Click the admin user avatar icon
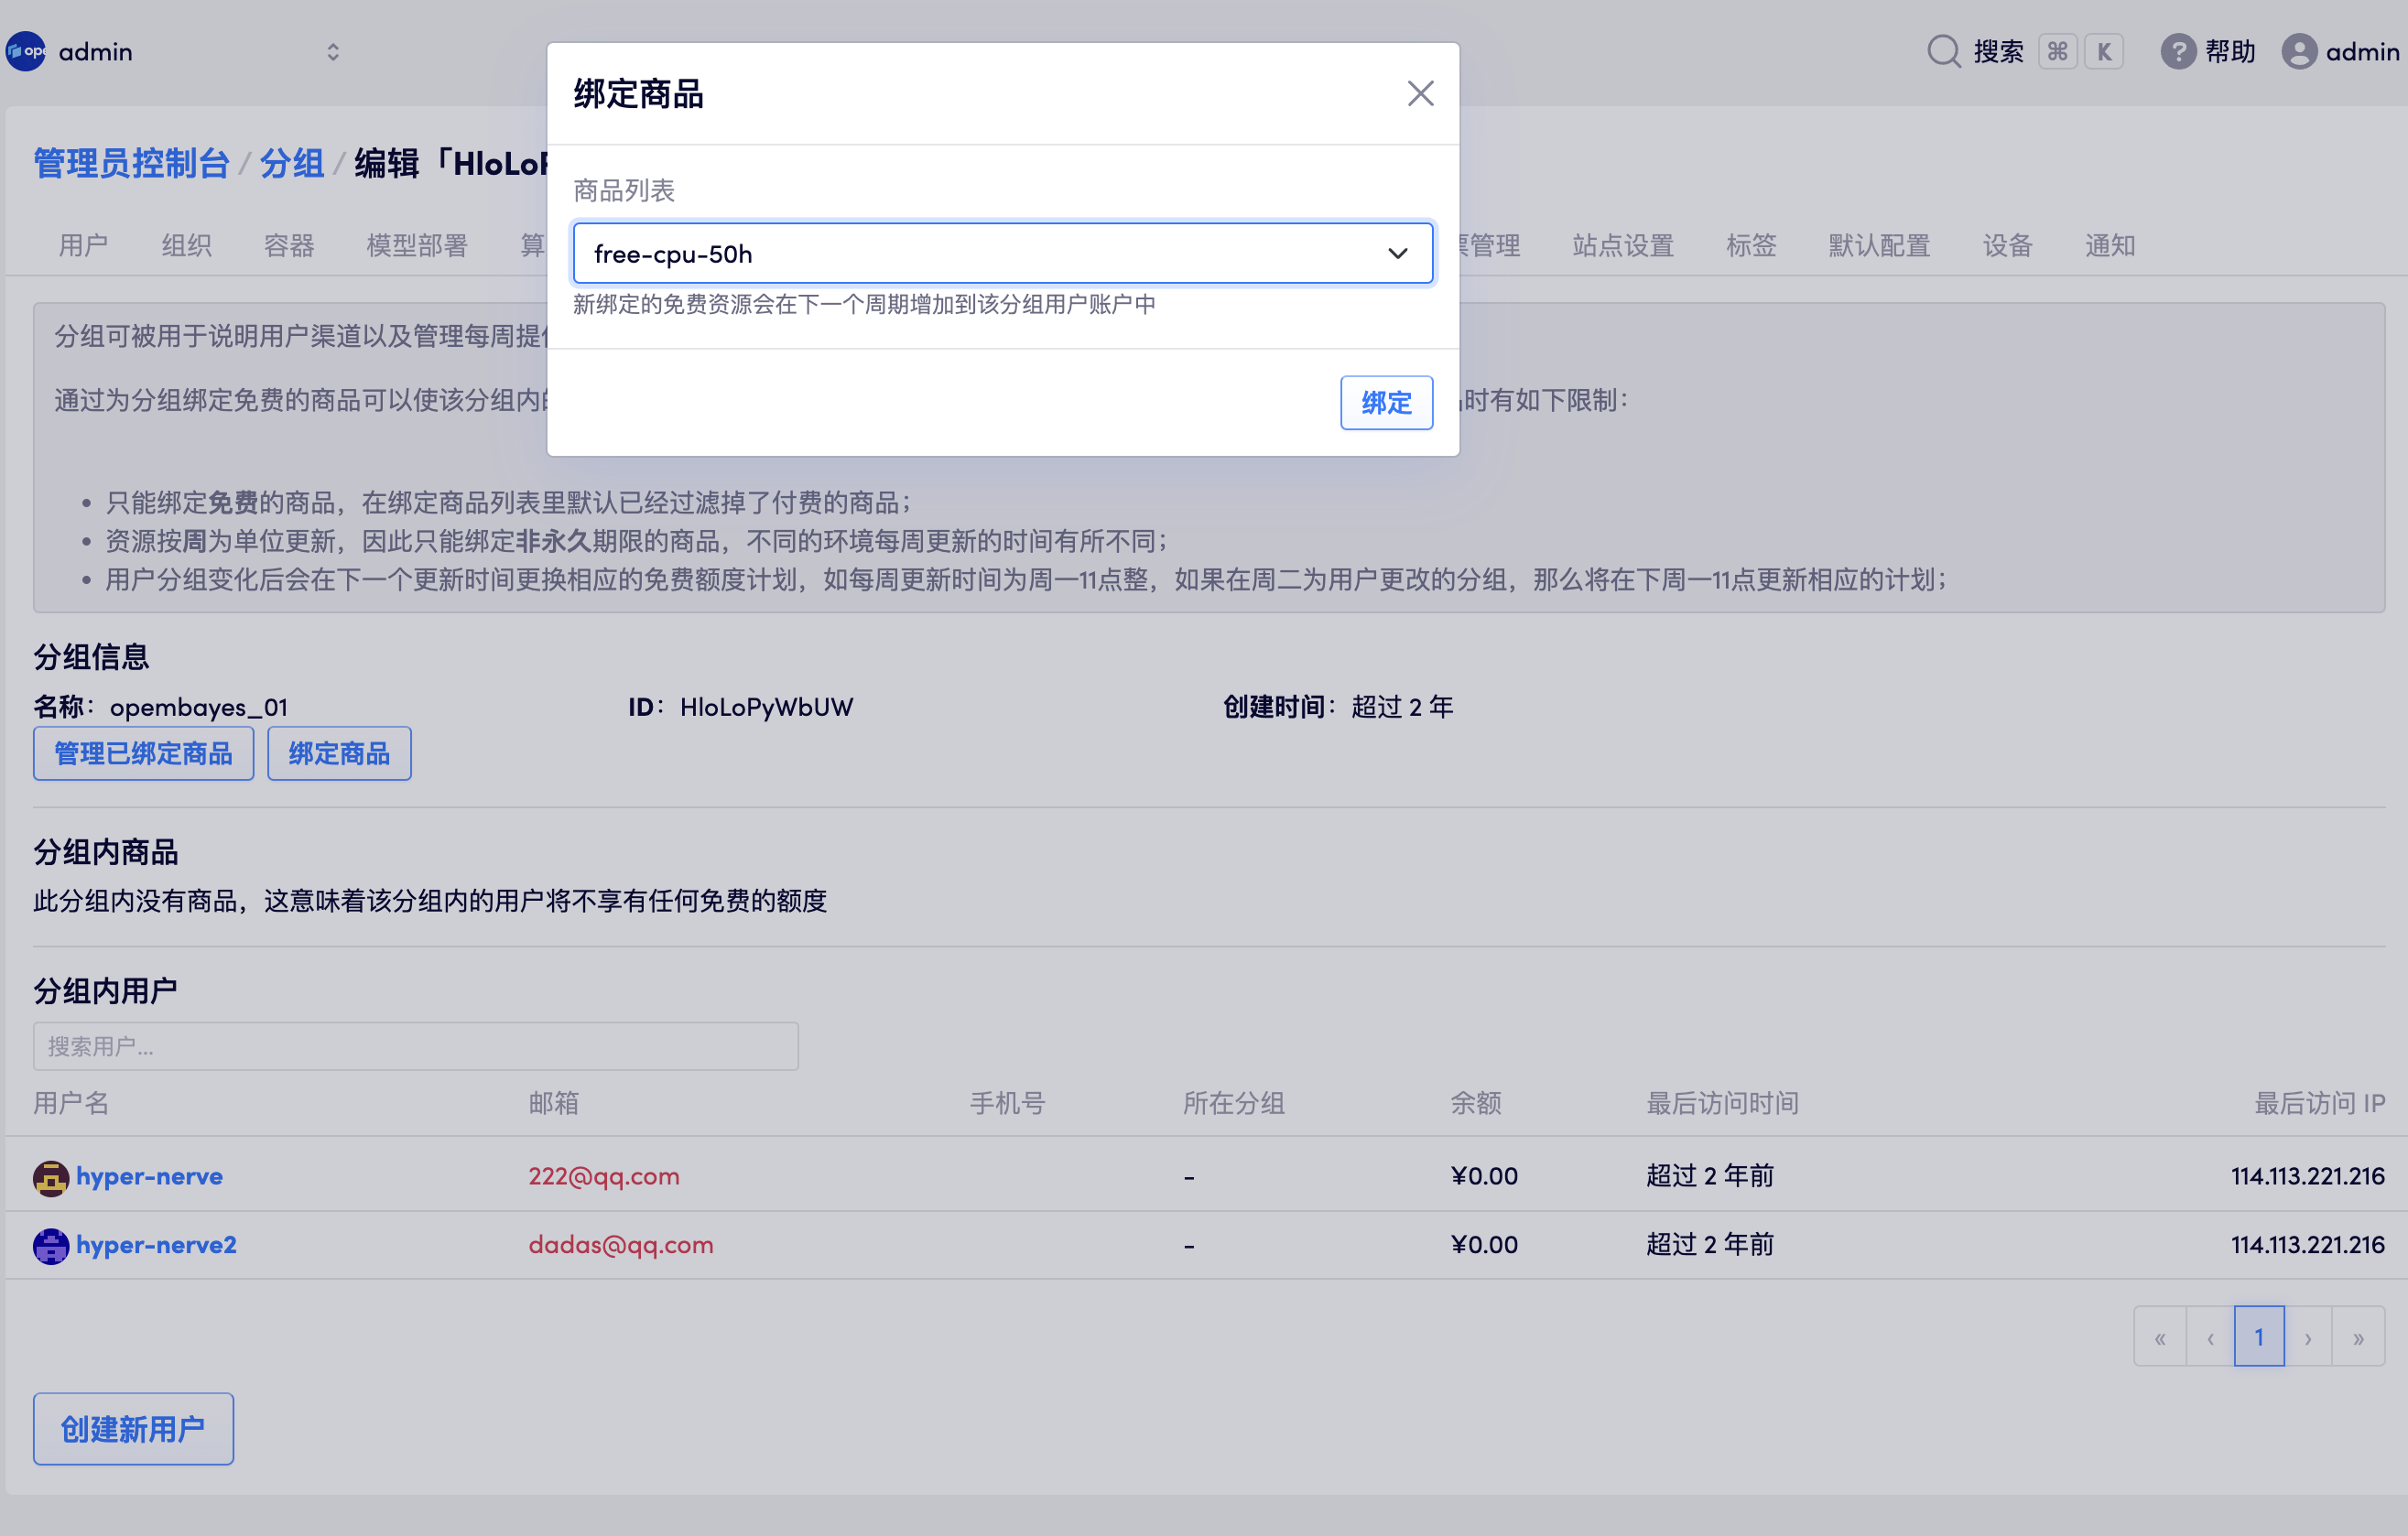Viewport: 2408px width, 1536px height. pos(2298,51)
